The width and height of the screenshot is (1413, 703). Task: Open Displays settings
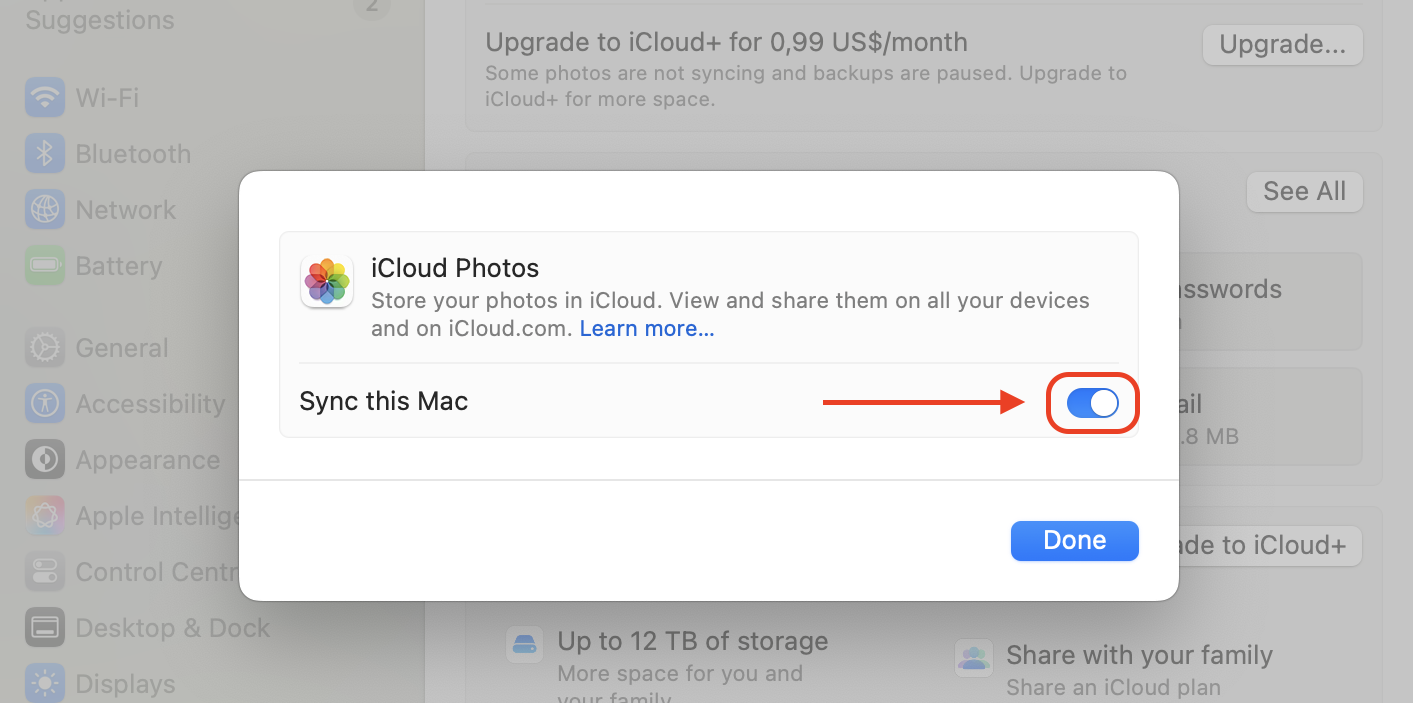click(x=125, y=683)
